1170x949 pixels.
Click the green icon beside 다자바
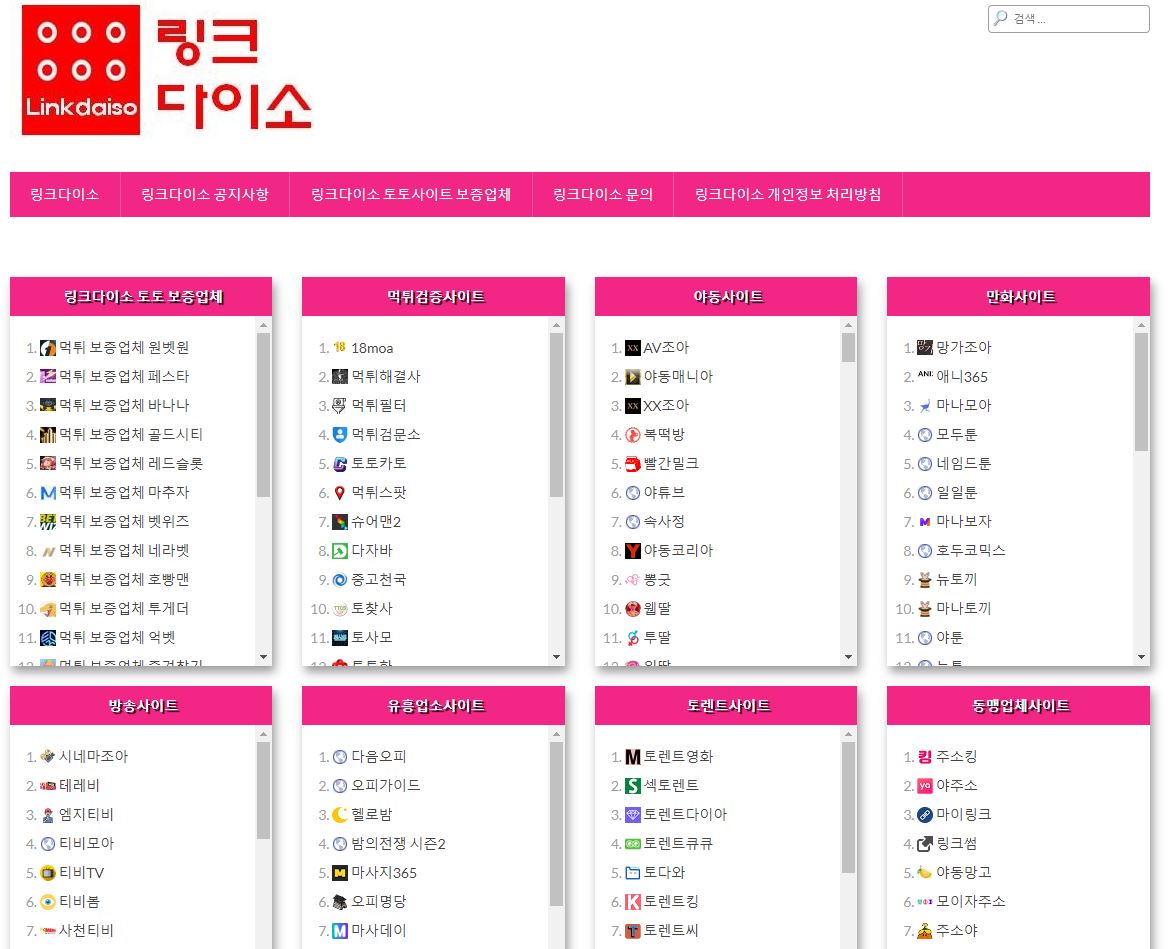(340, 551)
